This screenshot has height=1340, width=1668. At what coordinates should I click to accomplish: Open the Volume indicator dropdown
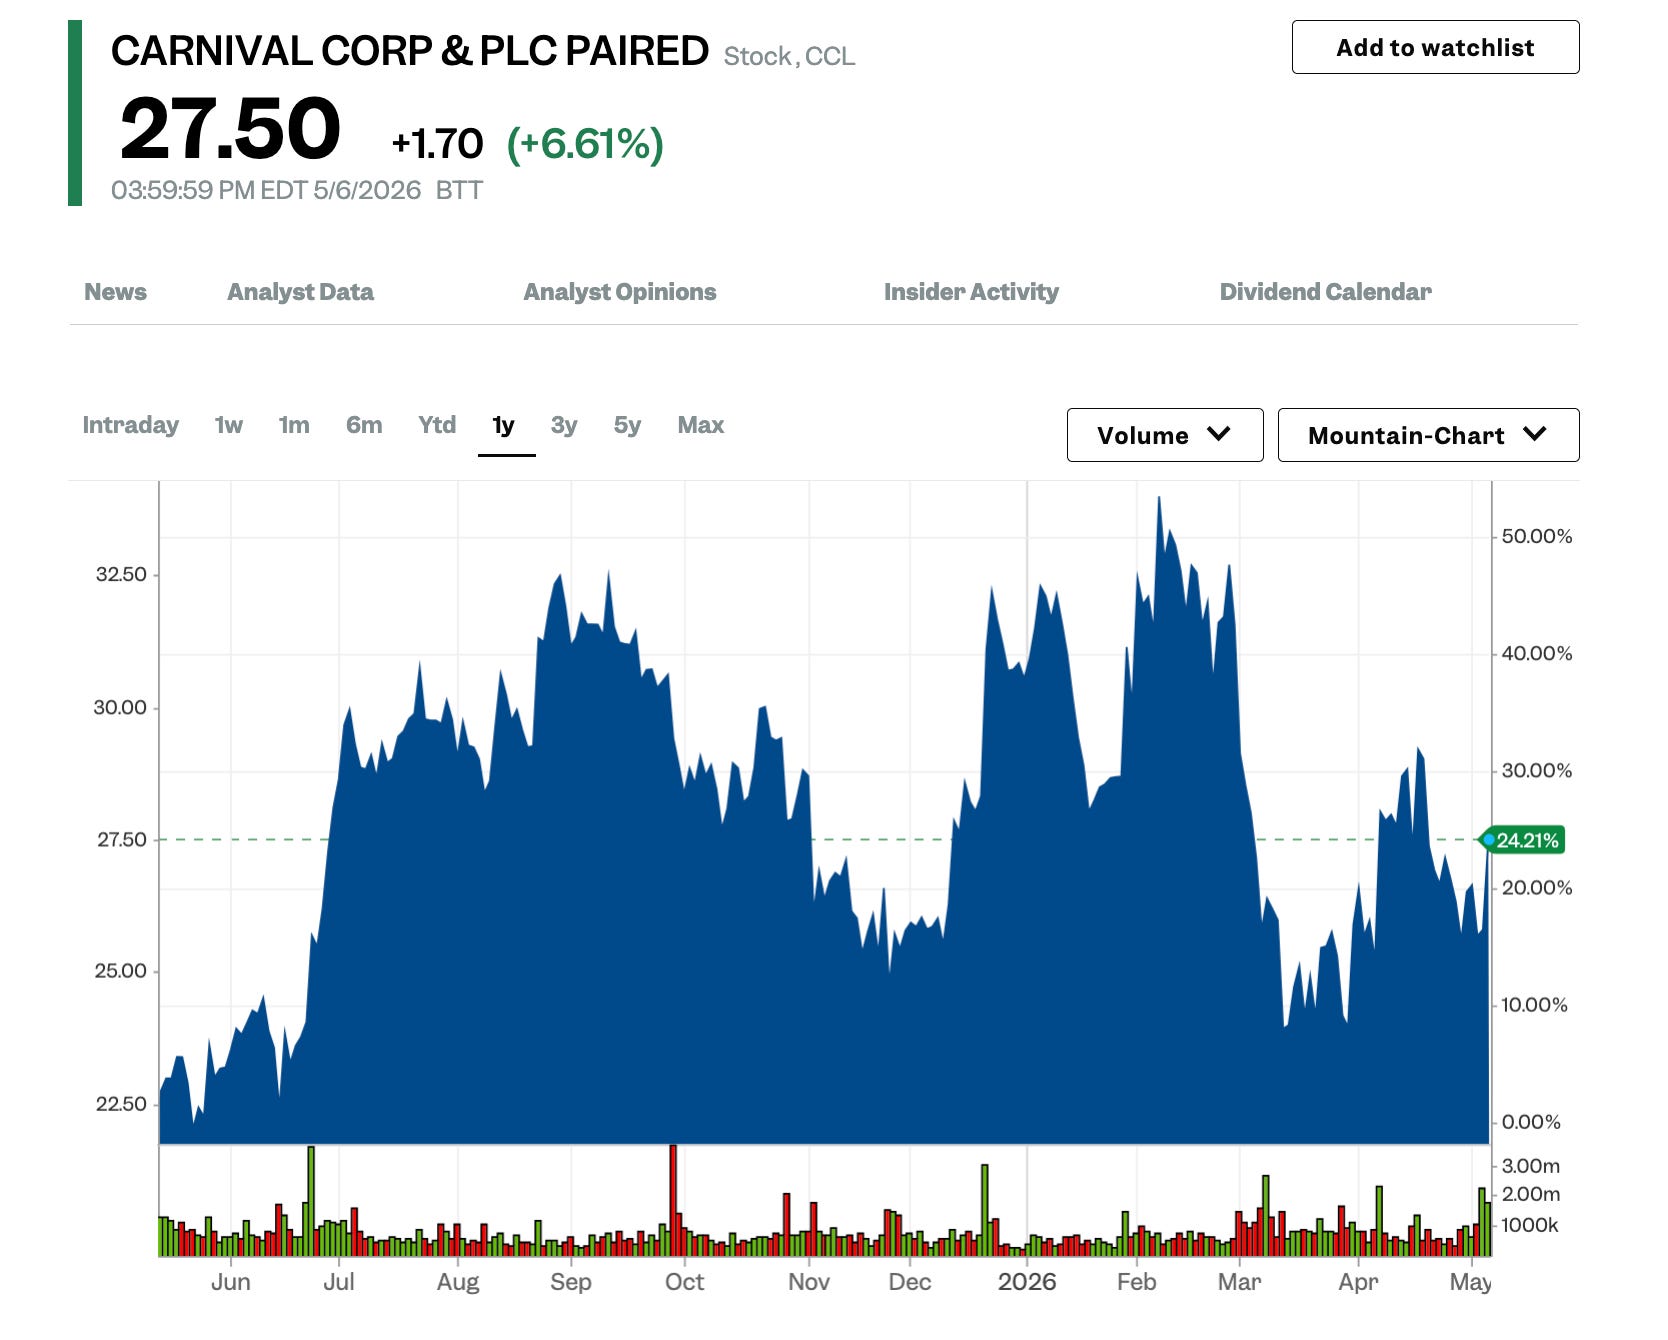point(1165,435)
